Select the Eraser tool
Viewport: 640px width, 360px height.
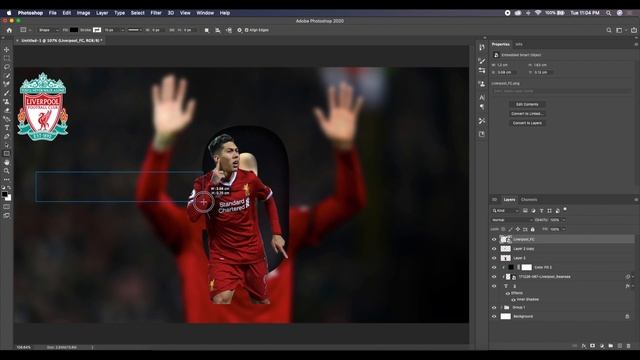click(7, 110)
